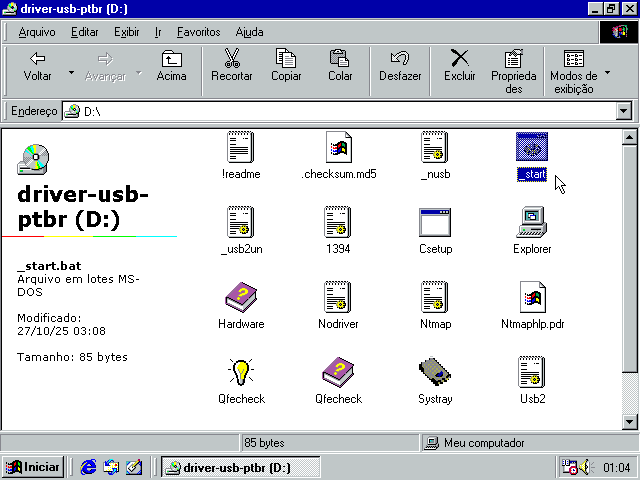This screenshot has height=480, width=640.
Task: Click the scroll down arrow in file list
Action: (629, 421)
